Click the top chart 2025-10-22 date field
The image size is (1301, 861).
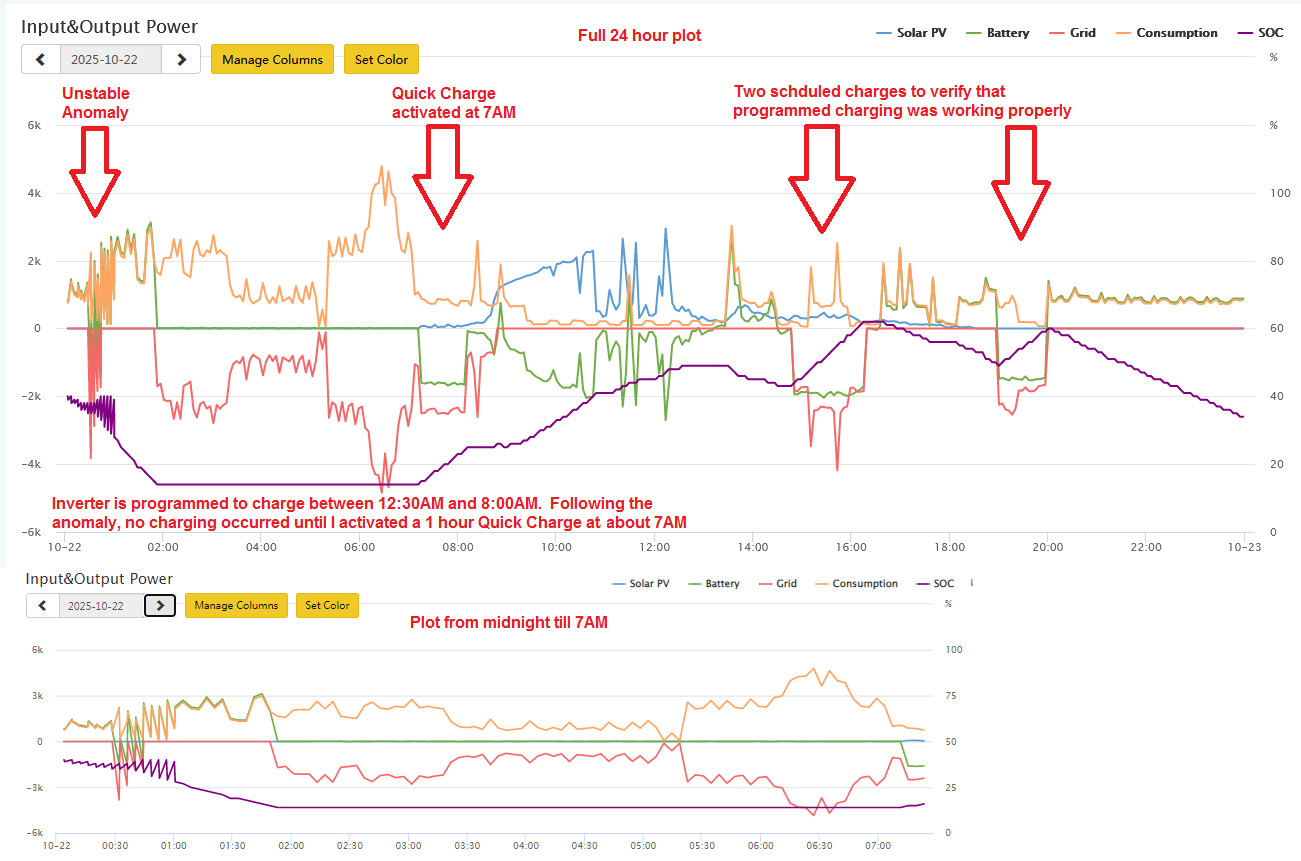[110, 59]
